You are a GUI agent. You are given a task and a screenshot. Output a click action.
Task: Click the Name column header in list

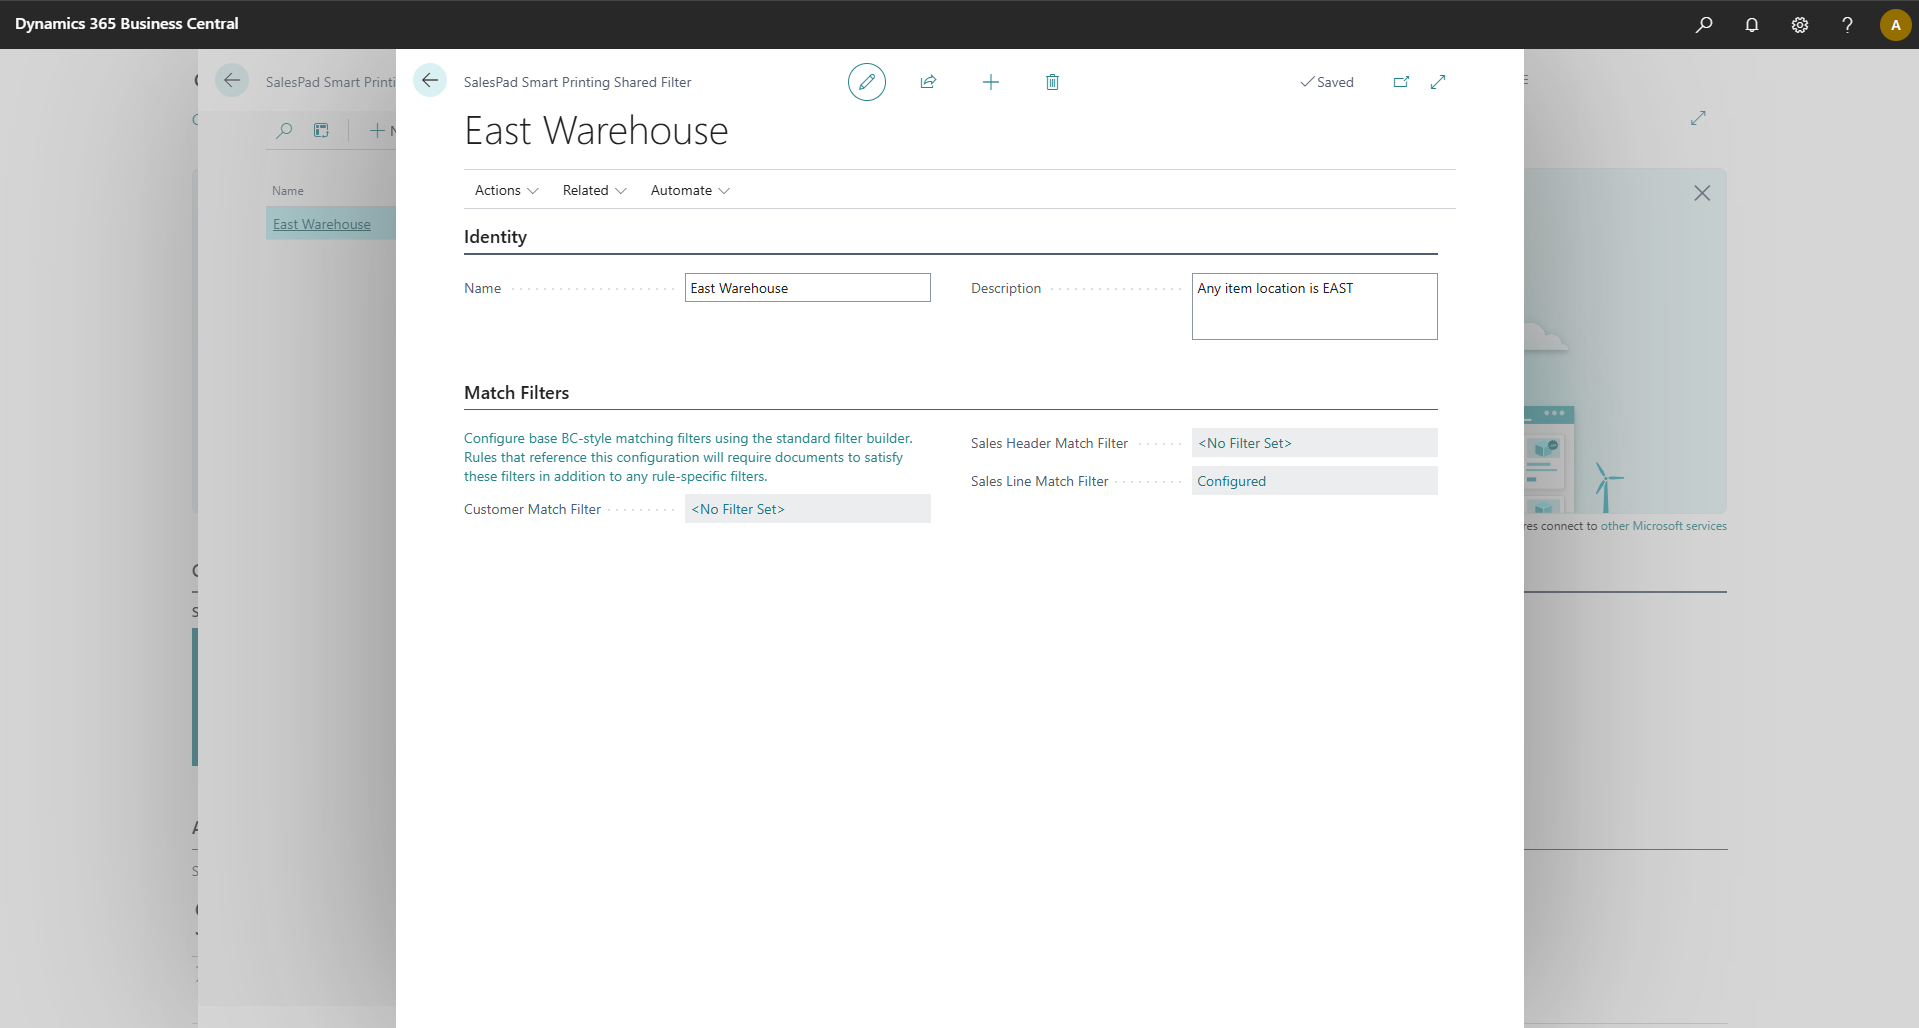[288, 191]
